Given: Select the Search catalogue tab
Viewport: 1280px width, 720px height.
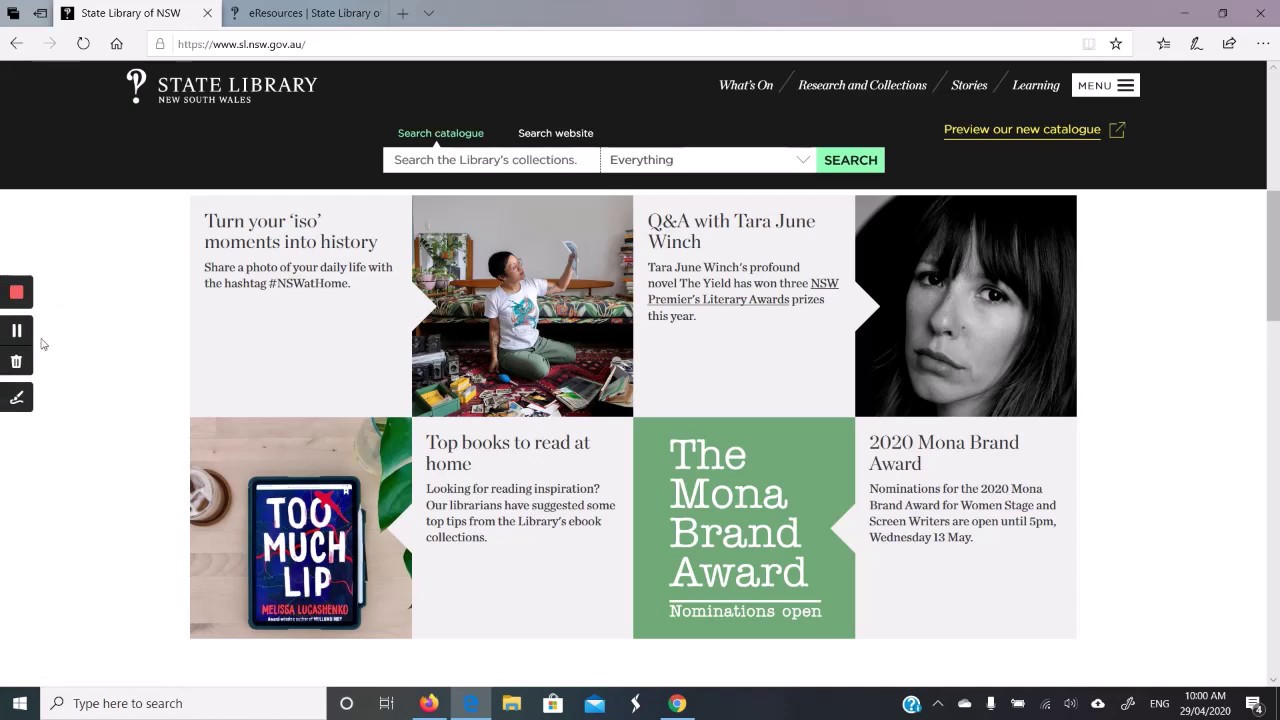Looking at the screenshot, I should 440,133.
